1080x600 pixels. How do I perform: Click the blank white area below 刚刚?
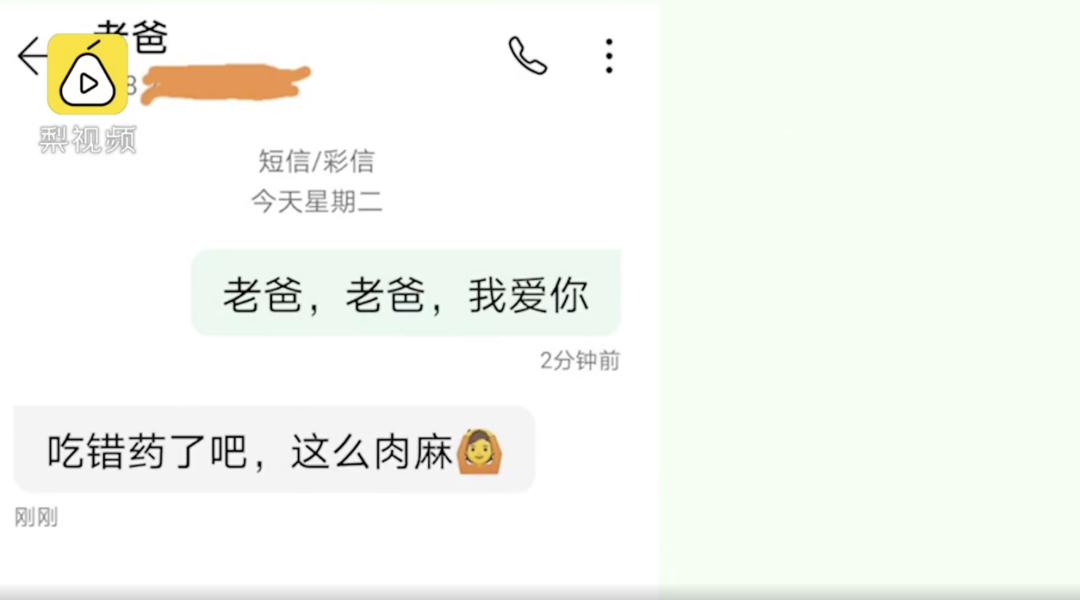pyautogui.click(x=329, y=558)
